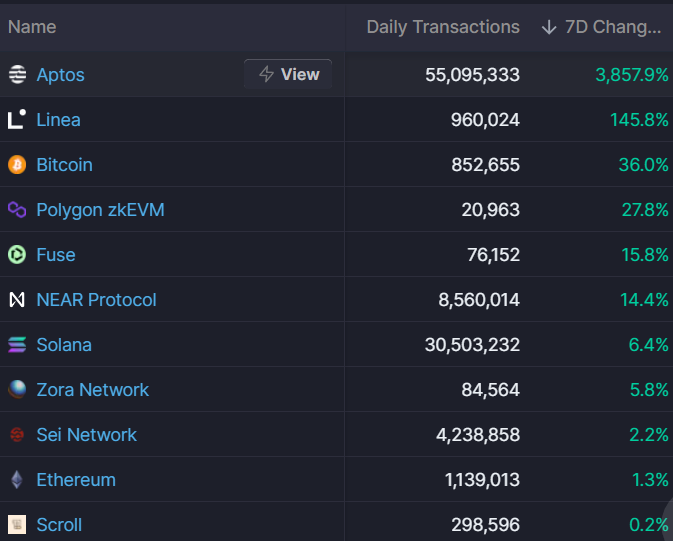Image resolution: width=673 pixels, height=541 pixels.
Task: Click the 15.8% change for Fuse
Action: (x=645, y=255)
